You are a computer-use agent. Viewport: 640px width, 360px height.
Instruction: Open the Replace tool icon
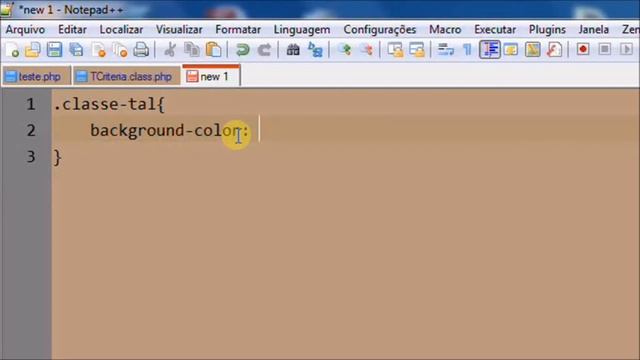click(315, 50)
